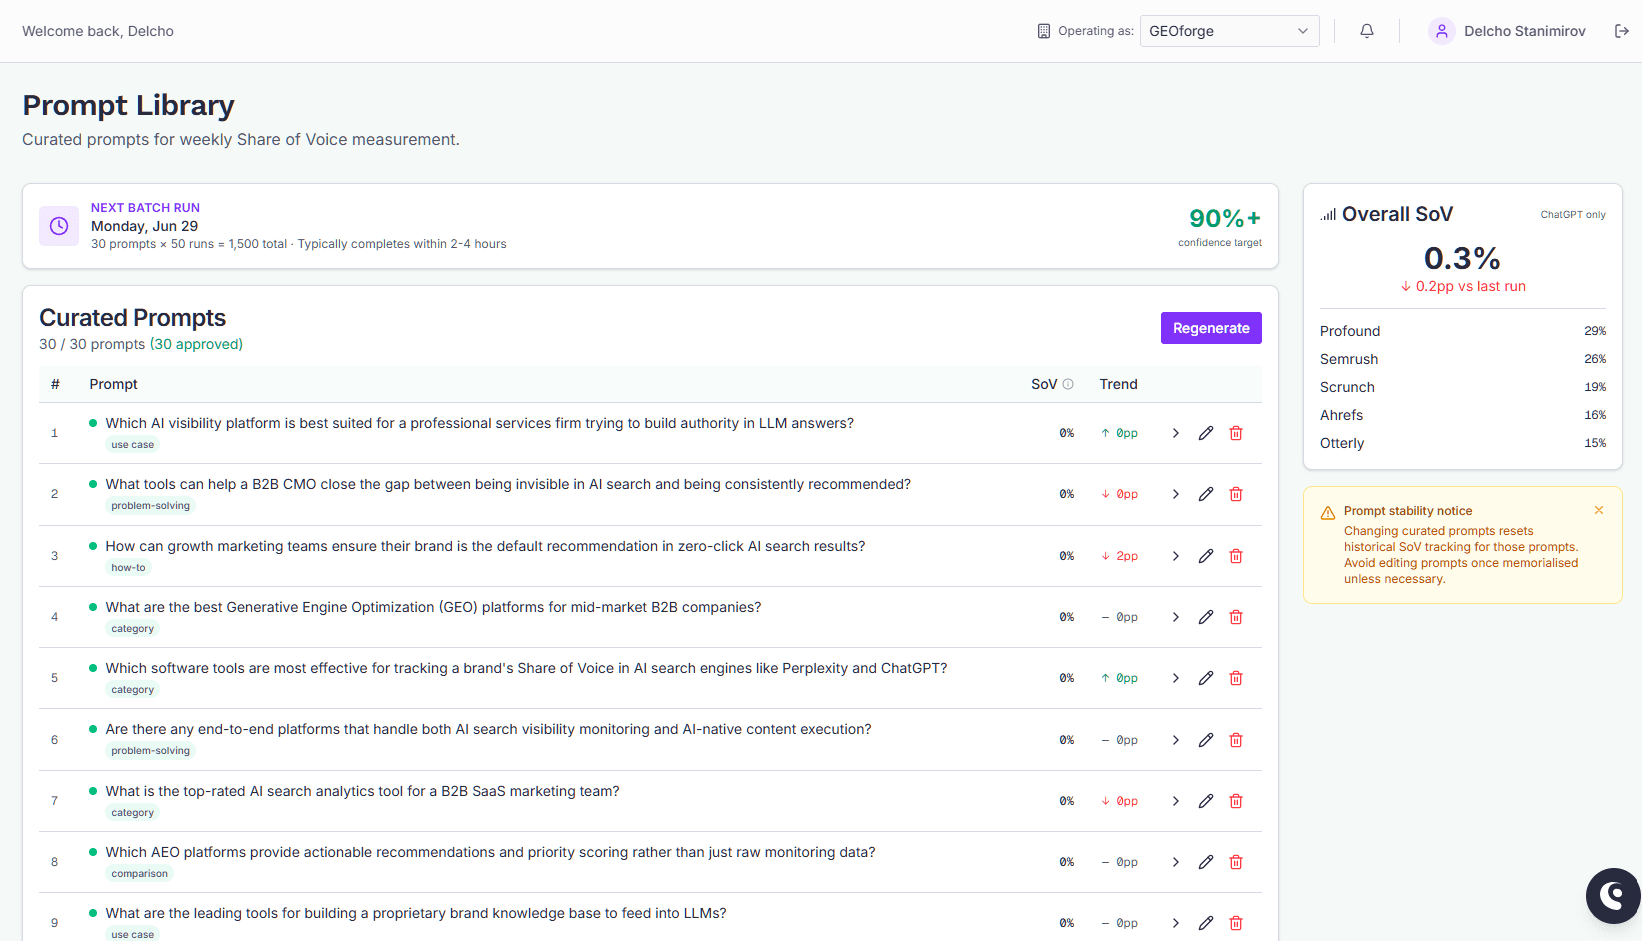Expand prompt 2 chevron
This screenshot has height=941, width=1642.
[1176, 494]
